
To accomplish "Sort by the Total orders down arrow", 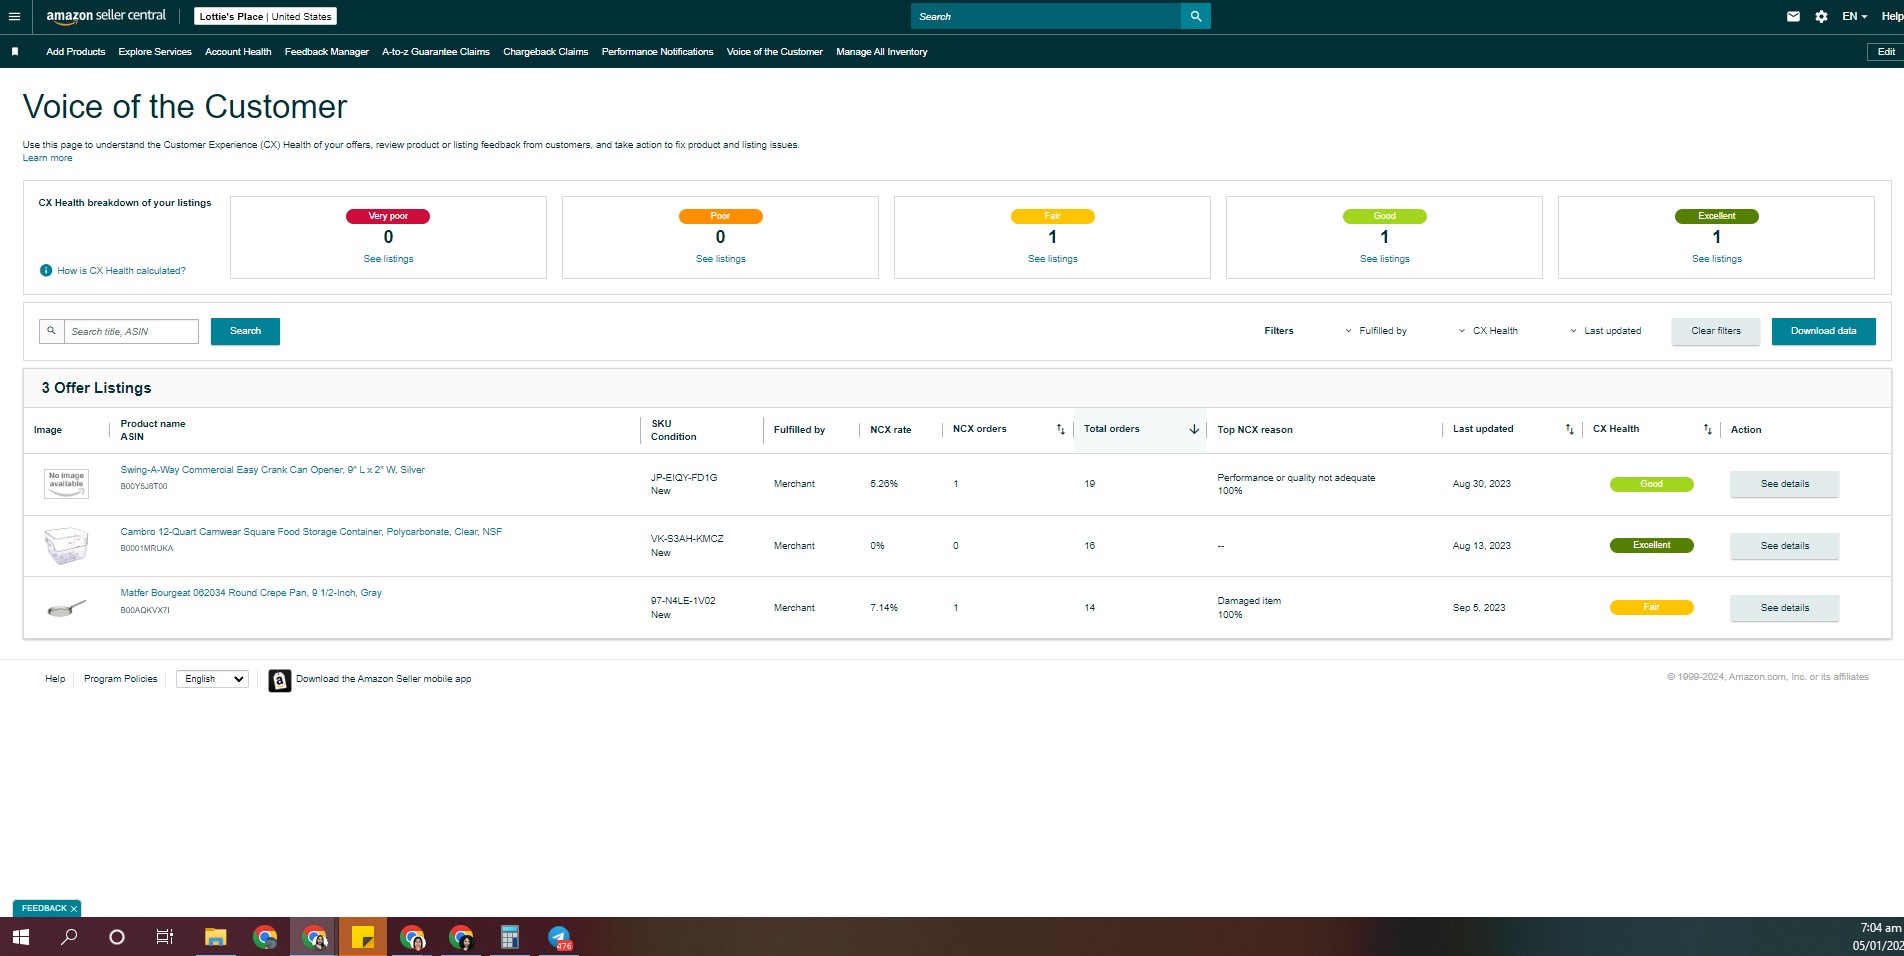I will pyautogui.click(x=1194, y=430).
